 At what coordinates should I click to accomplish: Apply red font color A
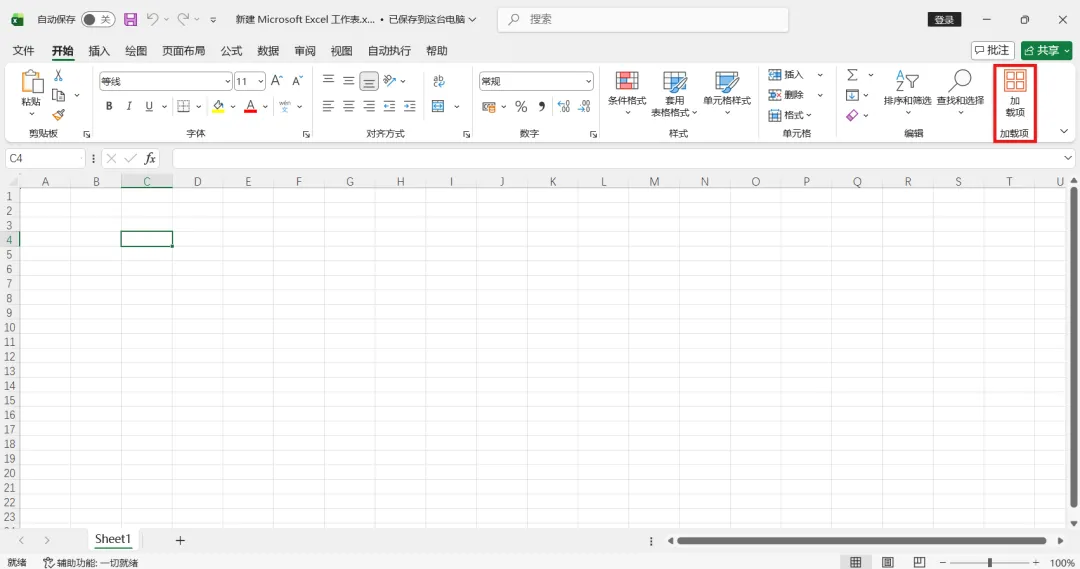point(250,106)
